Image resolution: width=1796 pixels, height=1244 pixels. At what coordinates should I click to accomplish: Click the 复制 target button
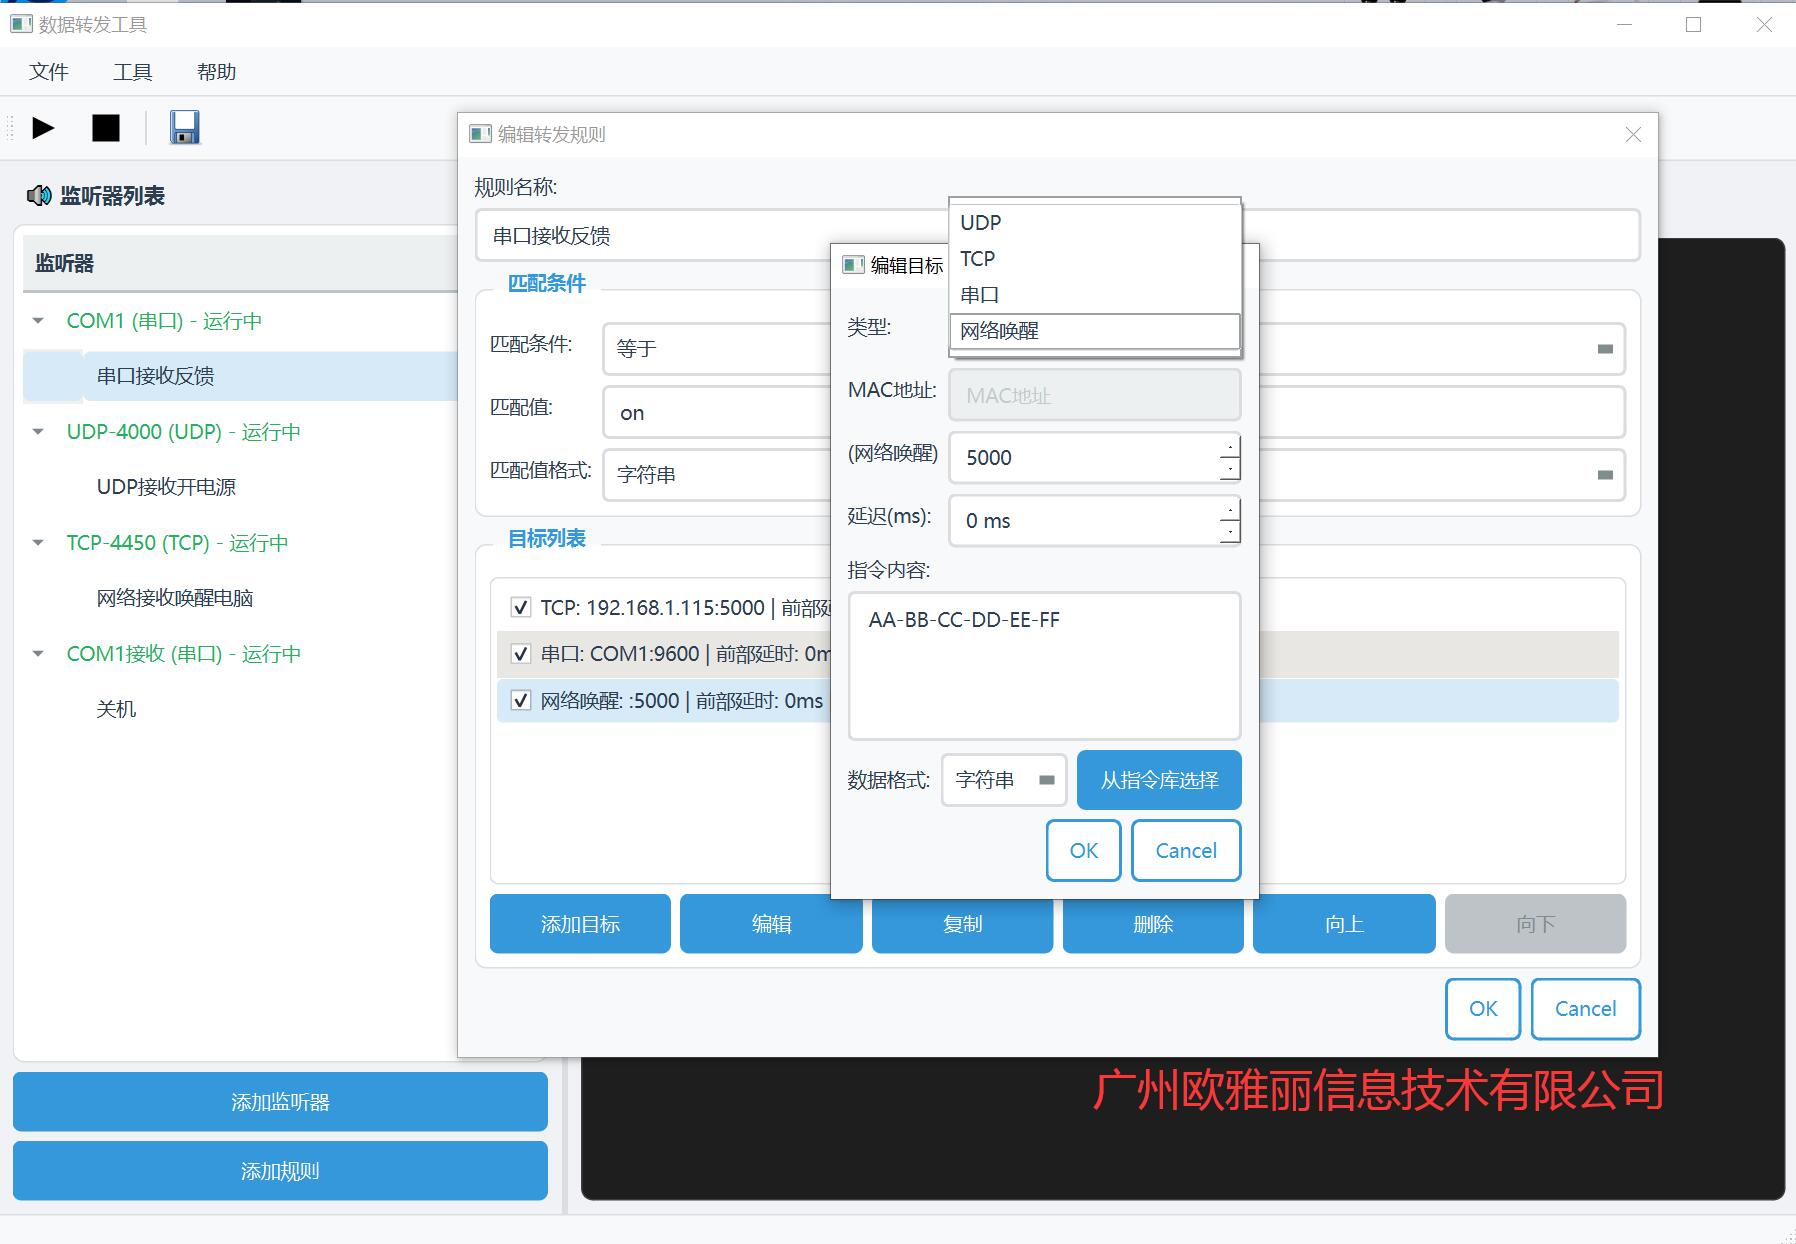point(962,924)
